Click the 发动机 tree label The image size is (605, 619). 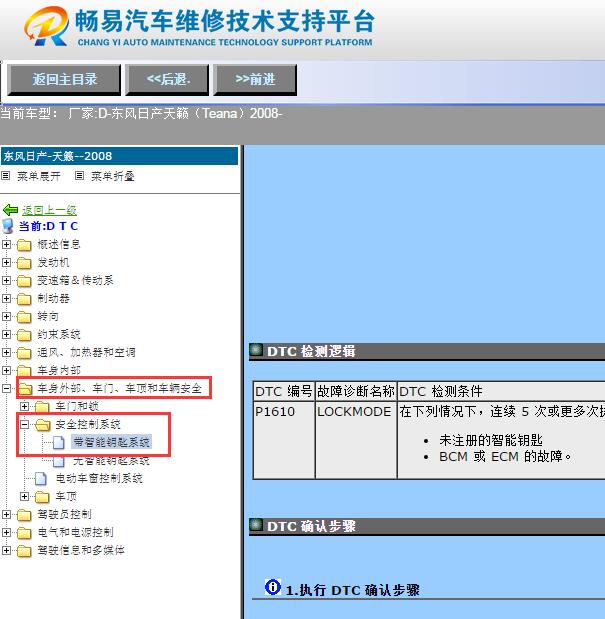pyautogui.click(x=53, y=263)
